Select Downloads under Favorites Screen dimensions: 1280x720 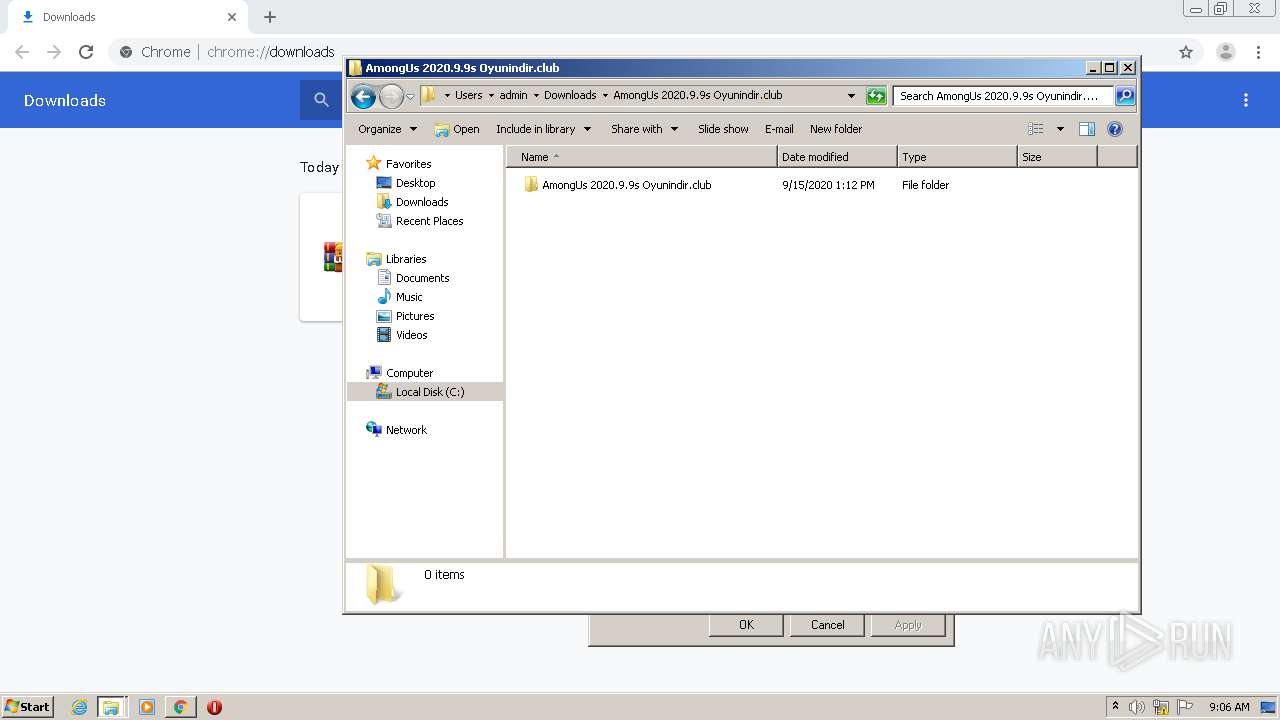(422, 202)
